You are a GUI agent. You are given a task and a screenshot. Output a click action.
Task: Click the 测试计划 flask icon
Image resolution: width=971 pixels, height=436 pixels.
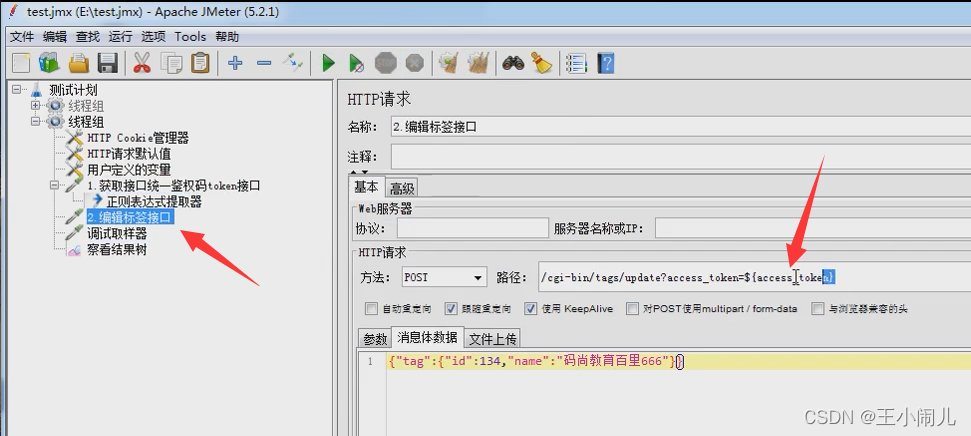coord(37,90)
